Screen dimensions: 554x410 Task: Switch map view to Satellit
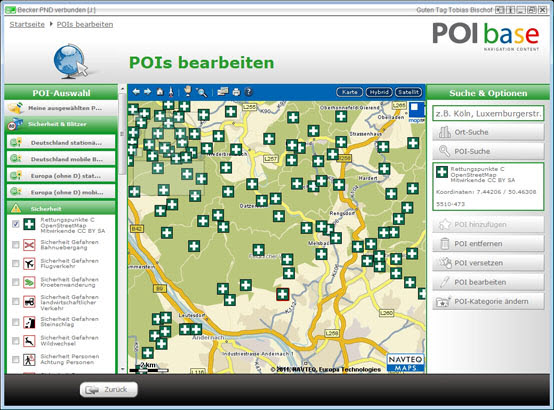click(x=408, y=92)
